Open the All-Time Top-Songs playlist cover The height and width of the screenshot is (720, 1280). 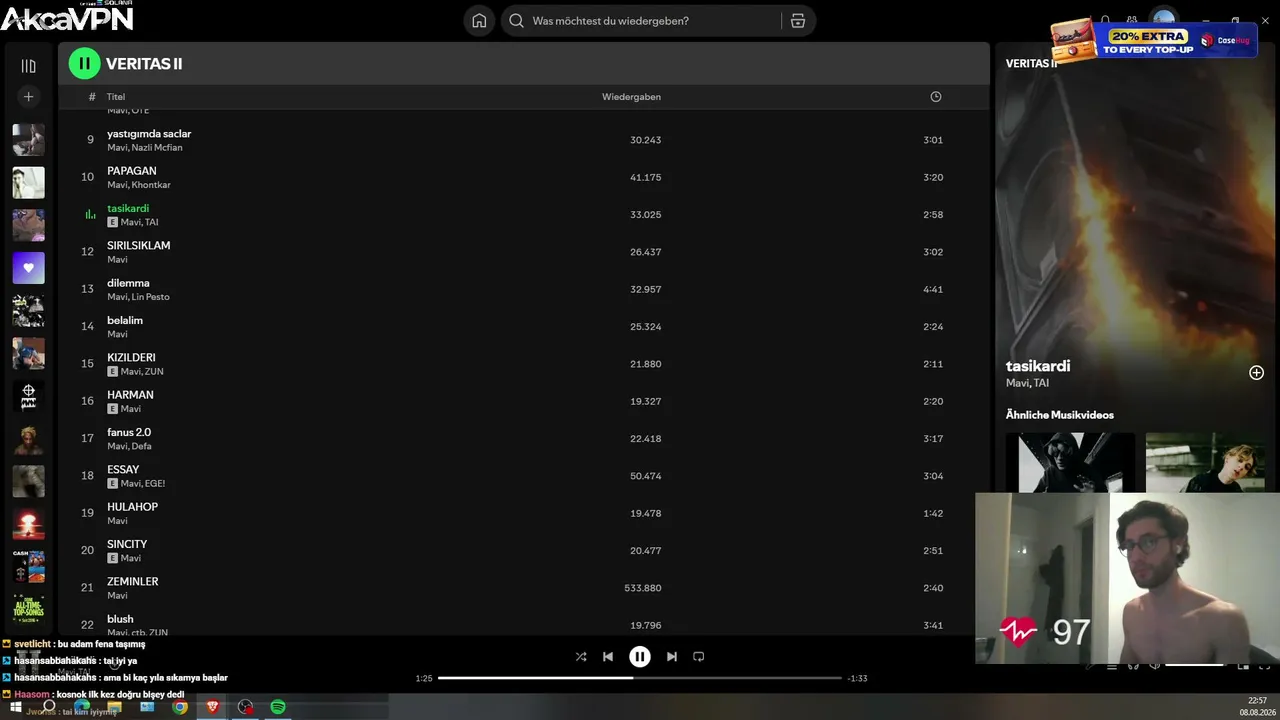click(x=28, y=608)
